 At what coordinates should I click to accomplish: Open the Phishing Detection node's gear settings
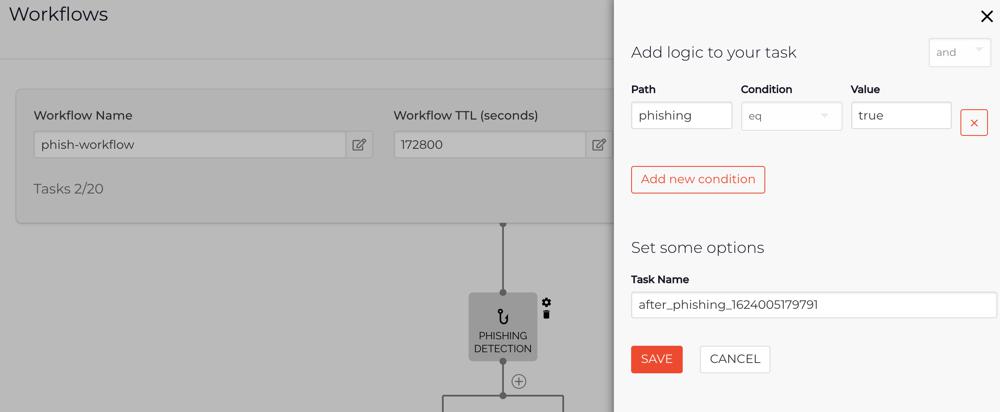[546, 302]
